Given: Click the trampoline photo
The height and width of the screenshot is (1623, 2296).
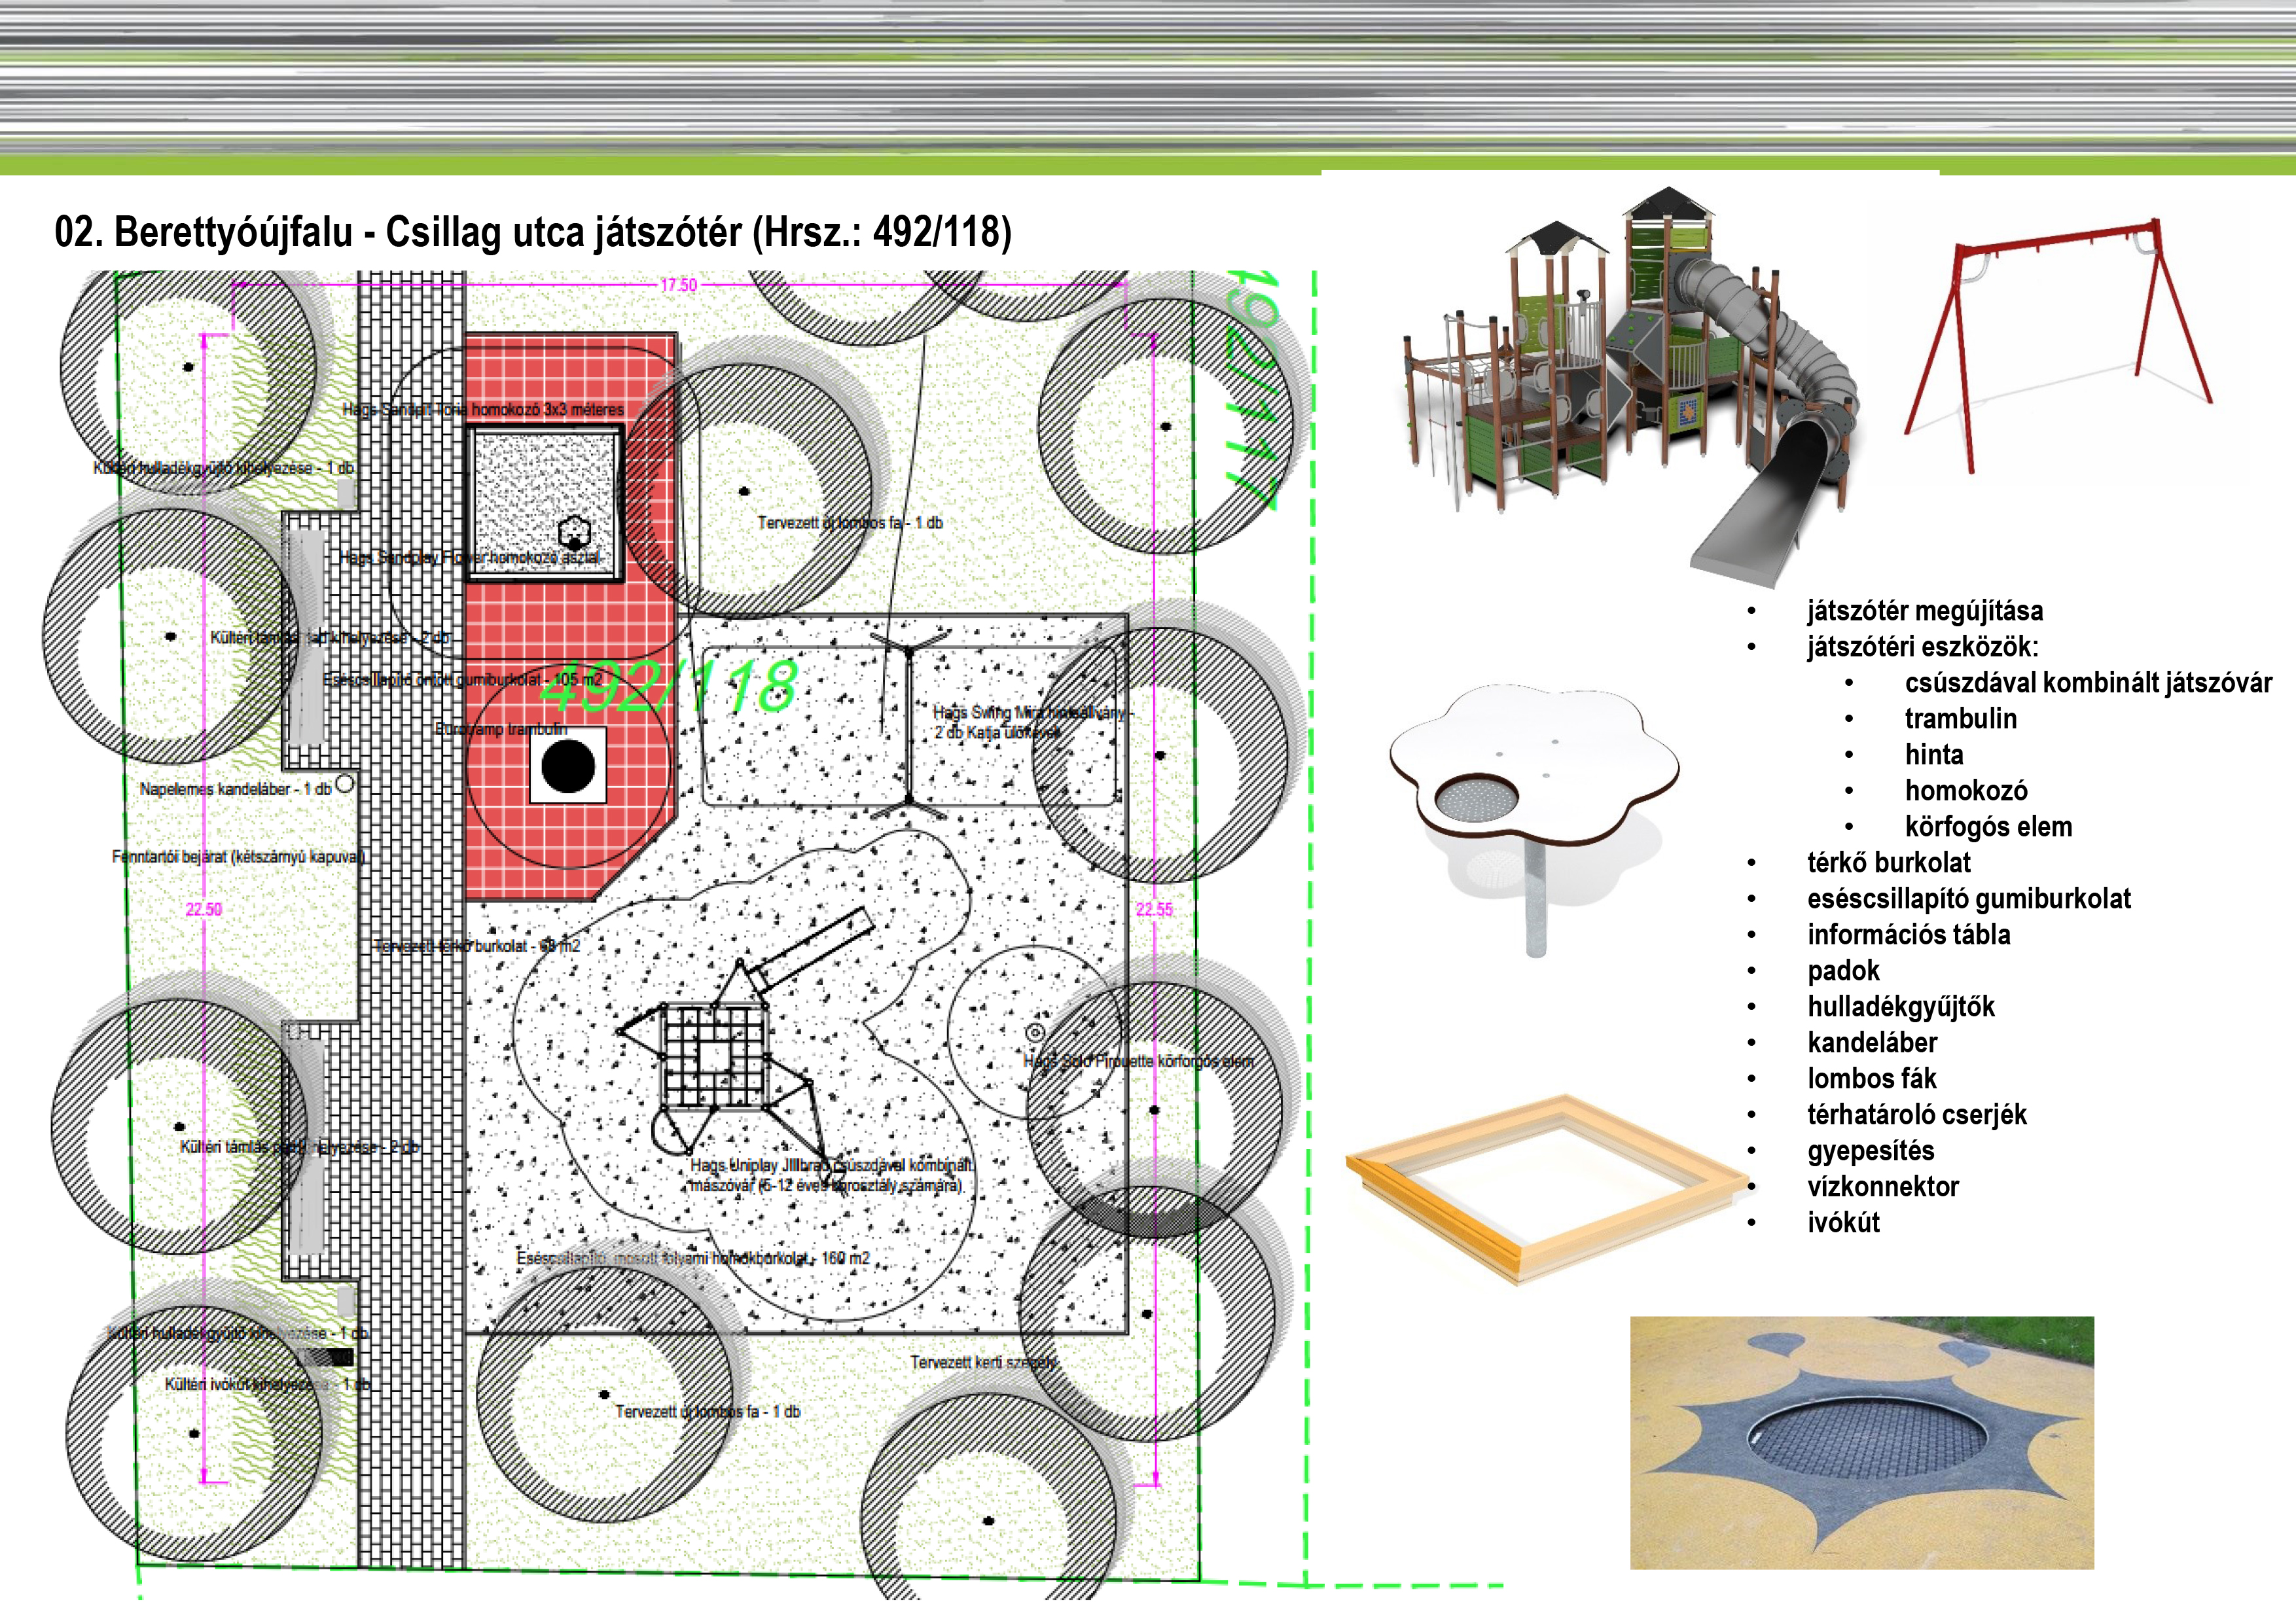Looking at the screenshot, I should click(1861, 1442).
